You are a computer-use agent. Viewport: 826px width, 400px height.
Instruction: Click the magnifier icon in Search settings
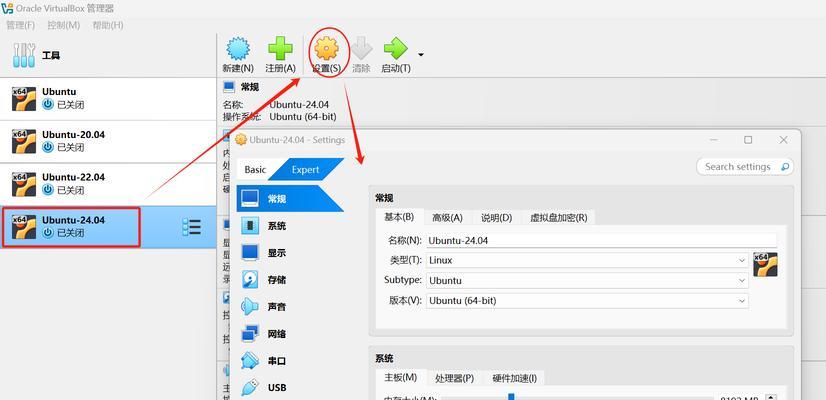785,167
